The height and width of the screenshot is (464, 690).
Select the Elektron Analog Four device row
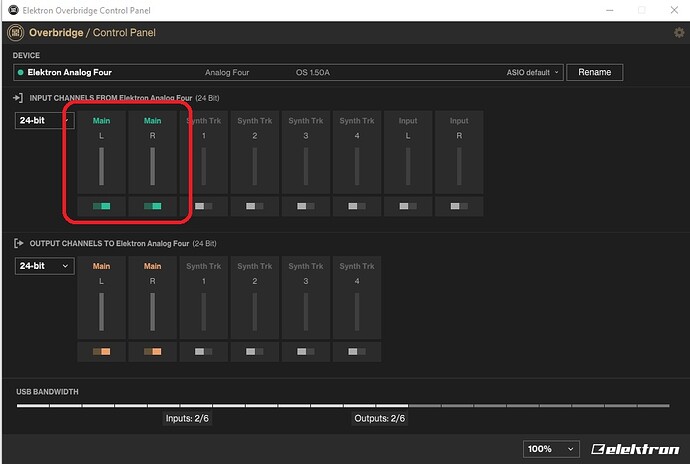tap(288, 72)
